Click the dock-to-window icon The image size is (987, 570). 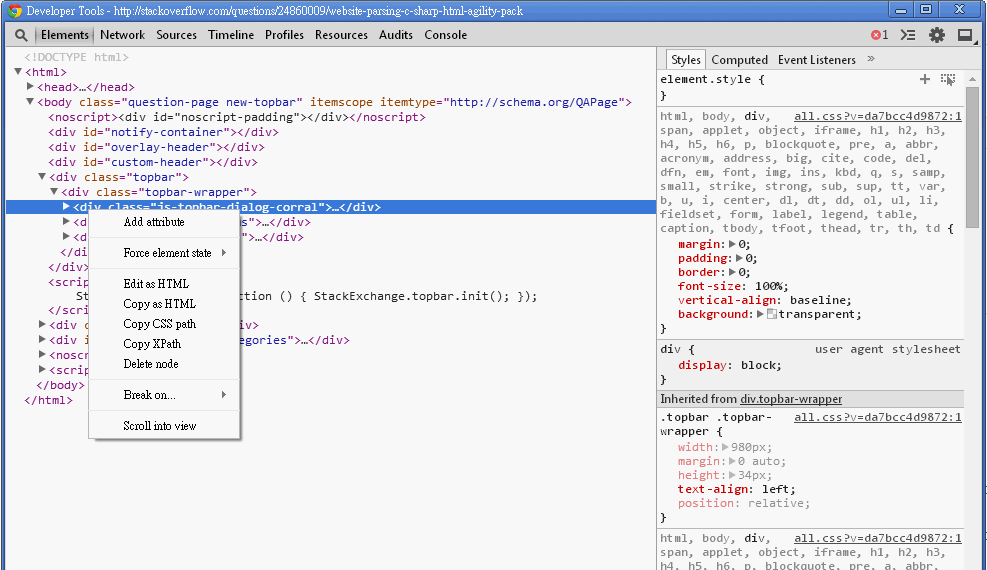pyautogui.click(x=966, y=35)
